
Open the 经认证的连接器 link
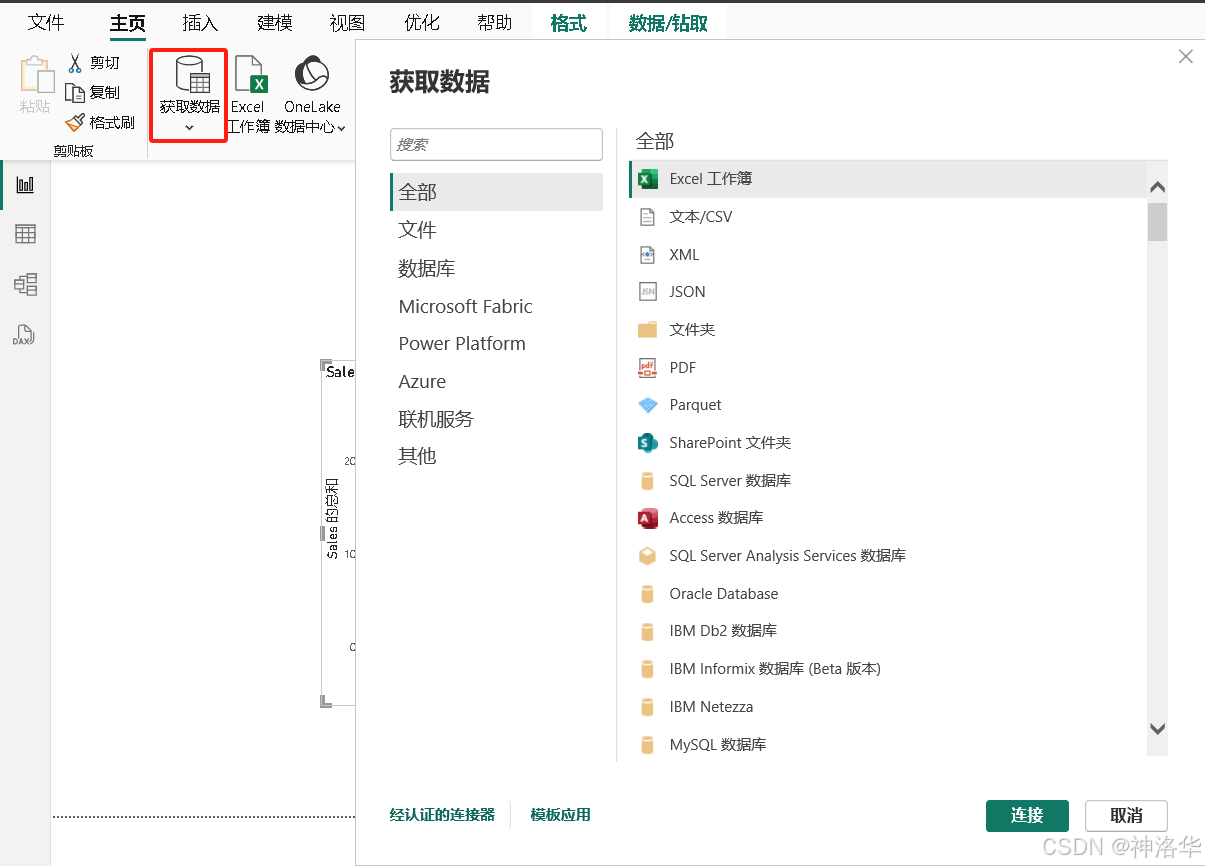click(442, 815)
